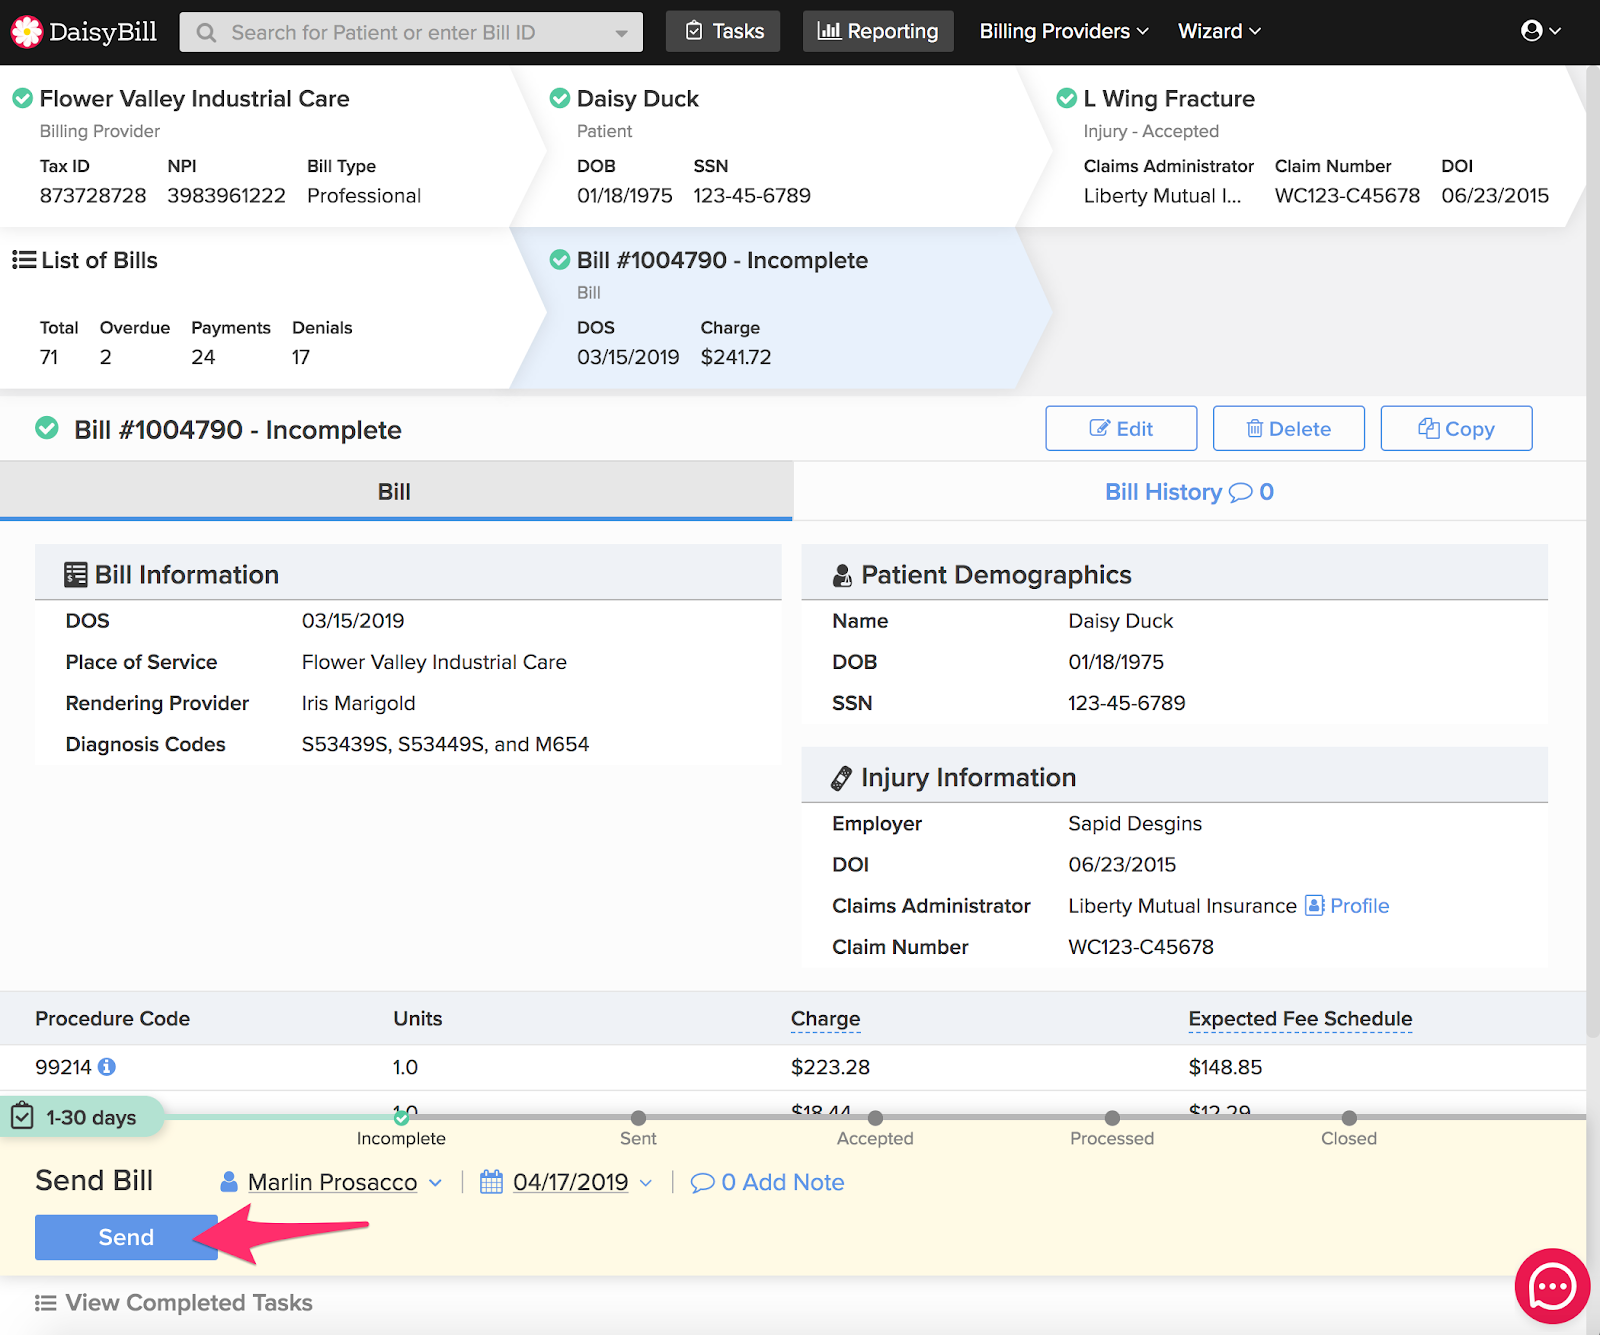Click the Edit bill button
Image resolution: width=1600 pixels, height=1335 pixels.
coord(1121,429)
